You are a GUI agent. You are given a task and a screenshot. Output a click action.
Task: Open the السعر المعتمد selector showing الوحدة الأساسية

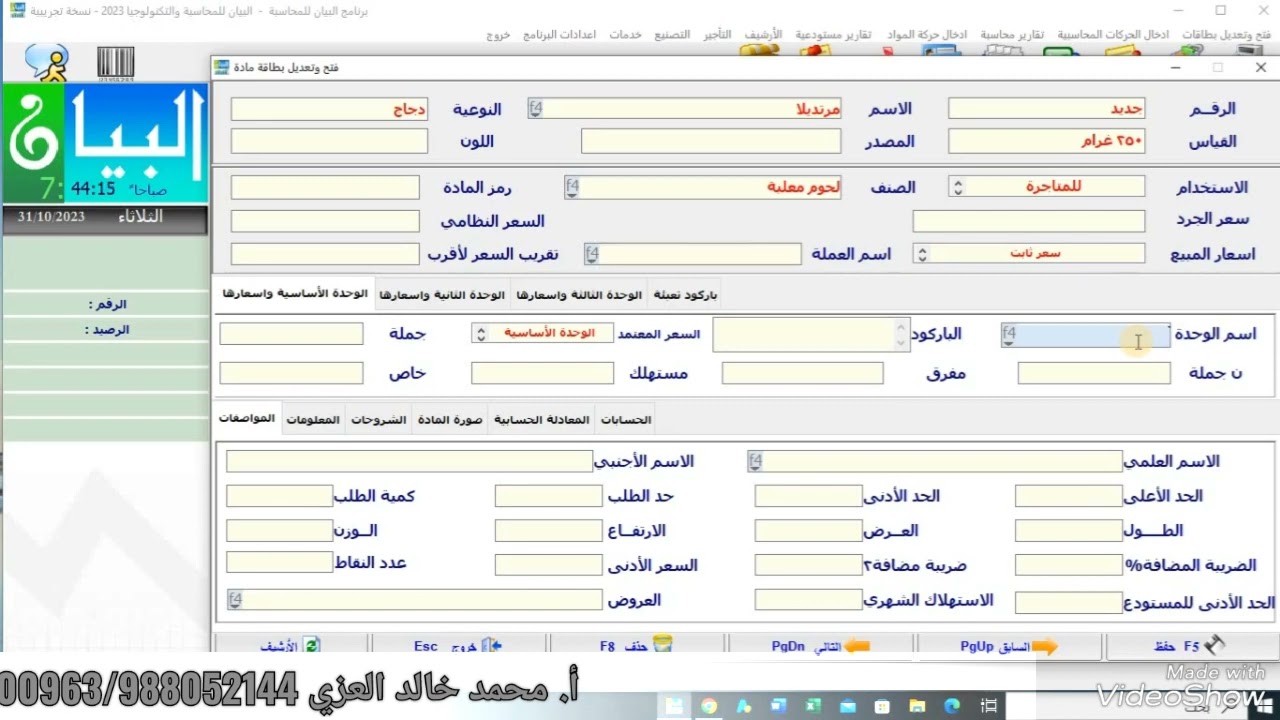point(480,334)
